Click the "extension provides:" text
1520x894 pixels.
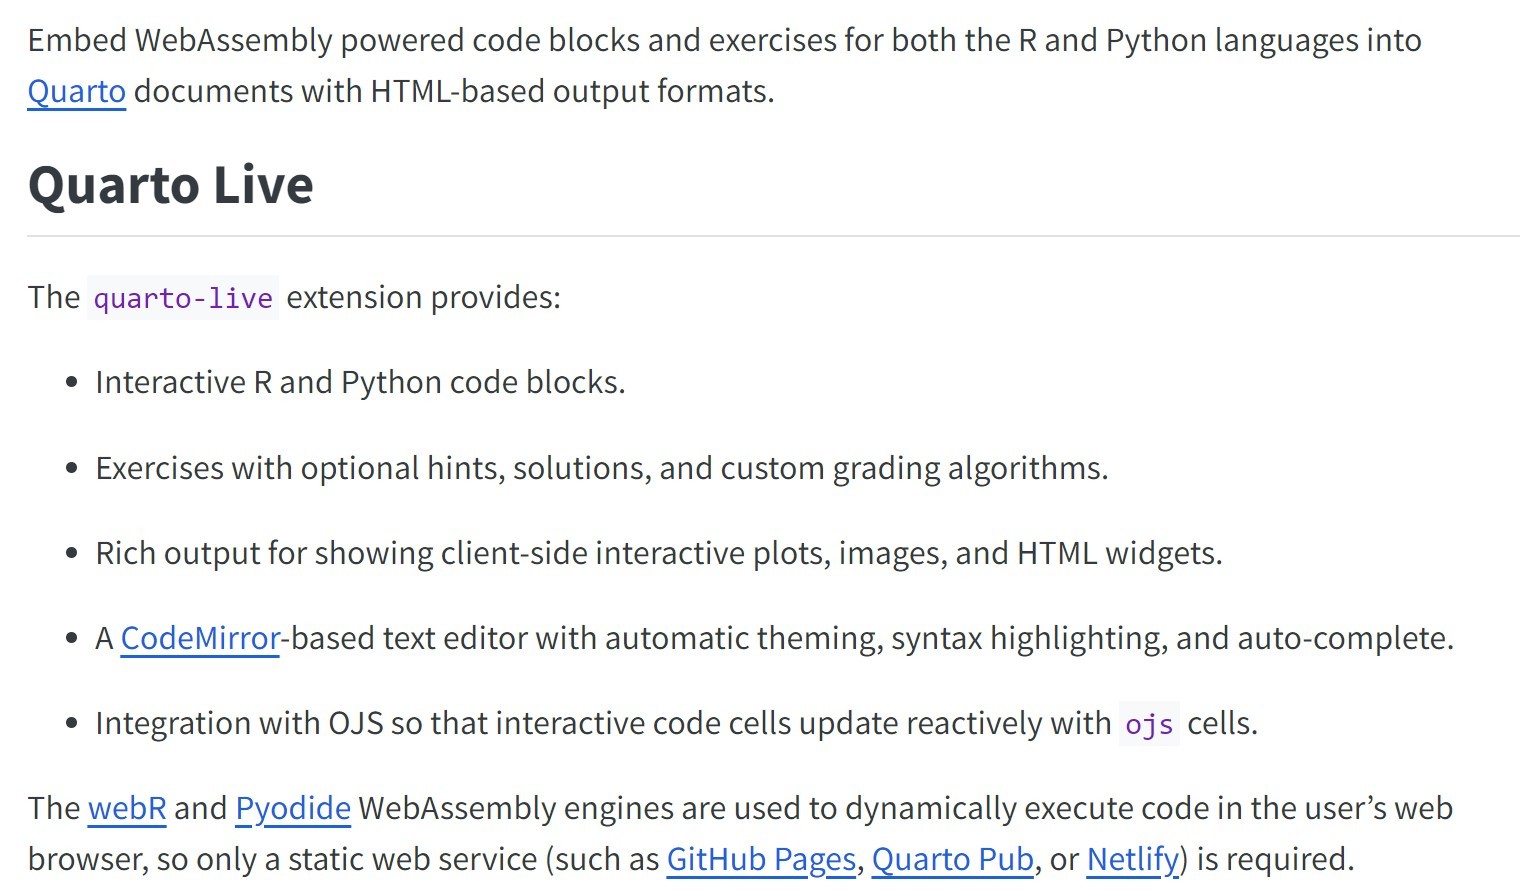point(423,297)
